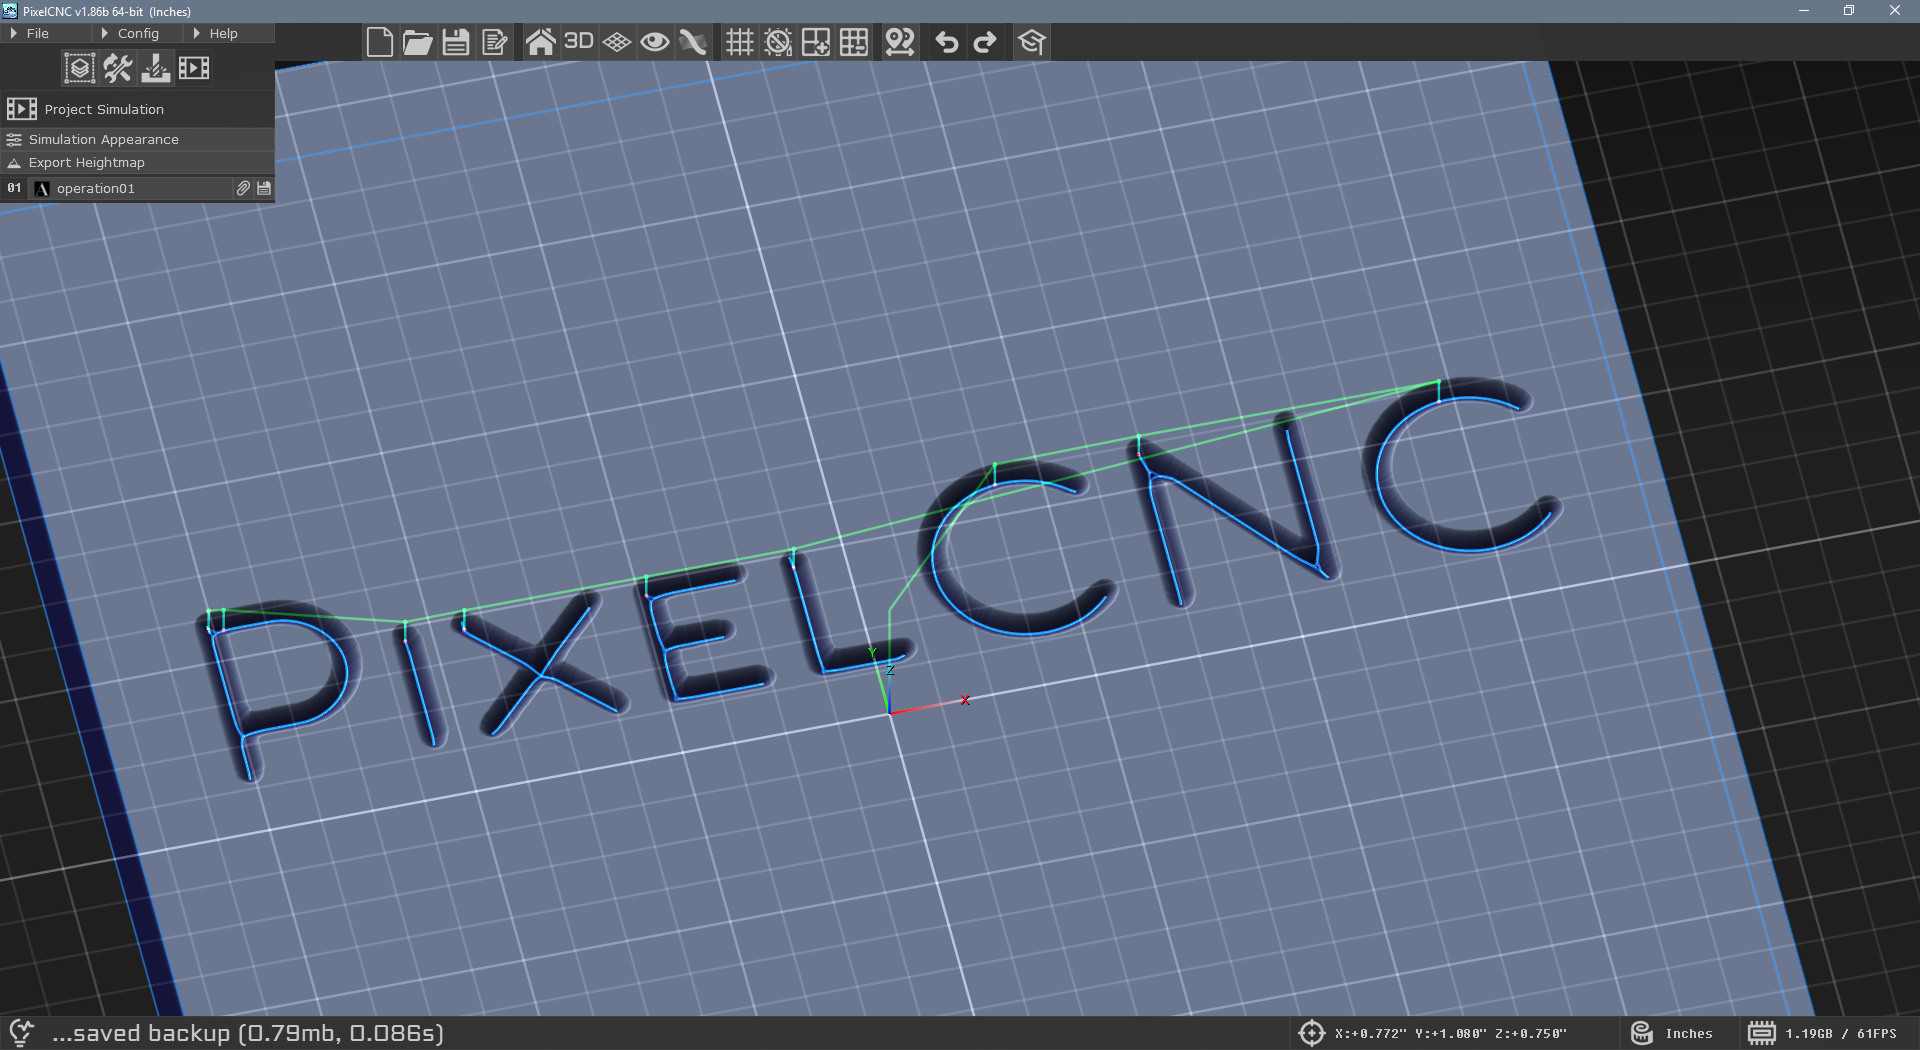Click the lightbulb hints icon in status bar

pyautogui.click(x=21, y=1033)
